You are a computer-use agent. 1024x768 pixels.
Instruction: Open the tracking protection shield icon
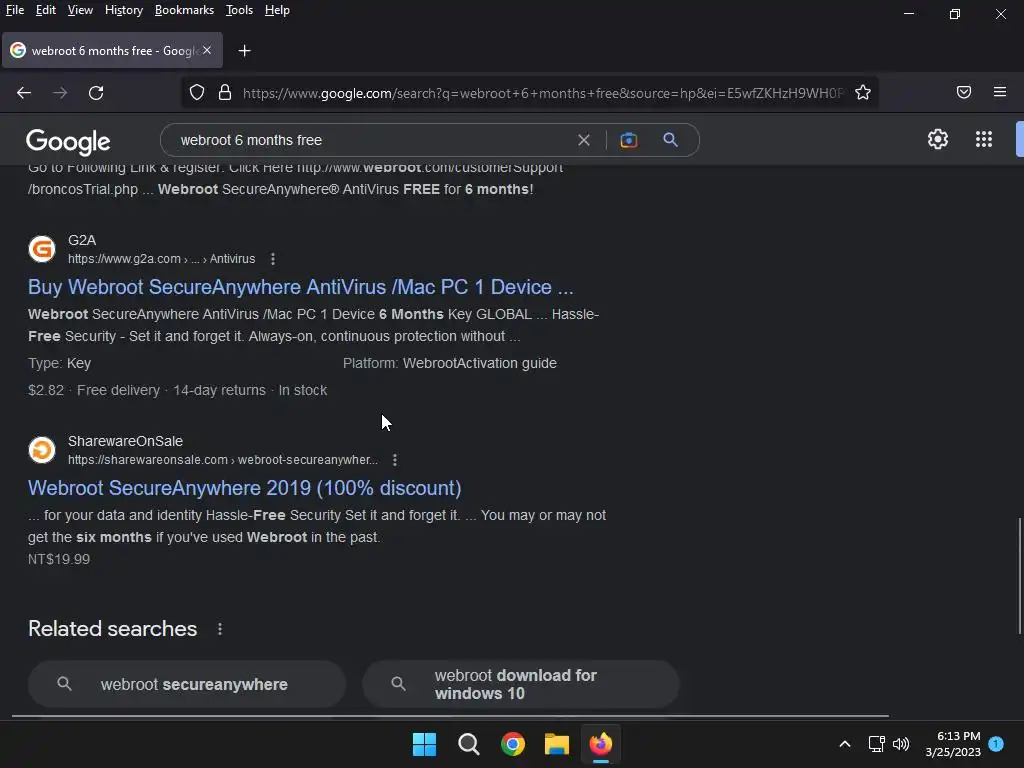tap(197, 93)
